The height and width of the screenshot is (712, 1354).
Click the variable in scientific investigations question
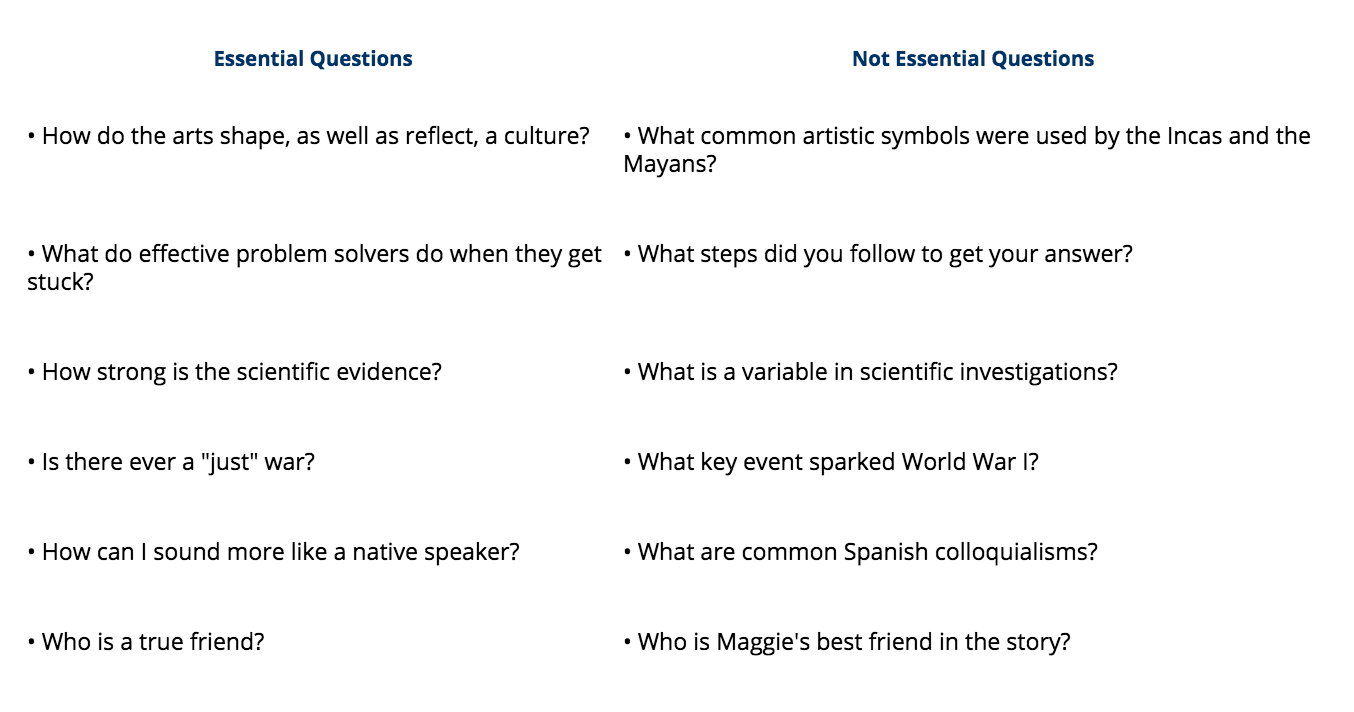871,372
